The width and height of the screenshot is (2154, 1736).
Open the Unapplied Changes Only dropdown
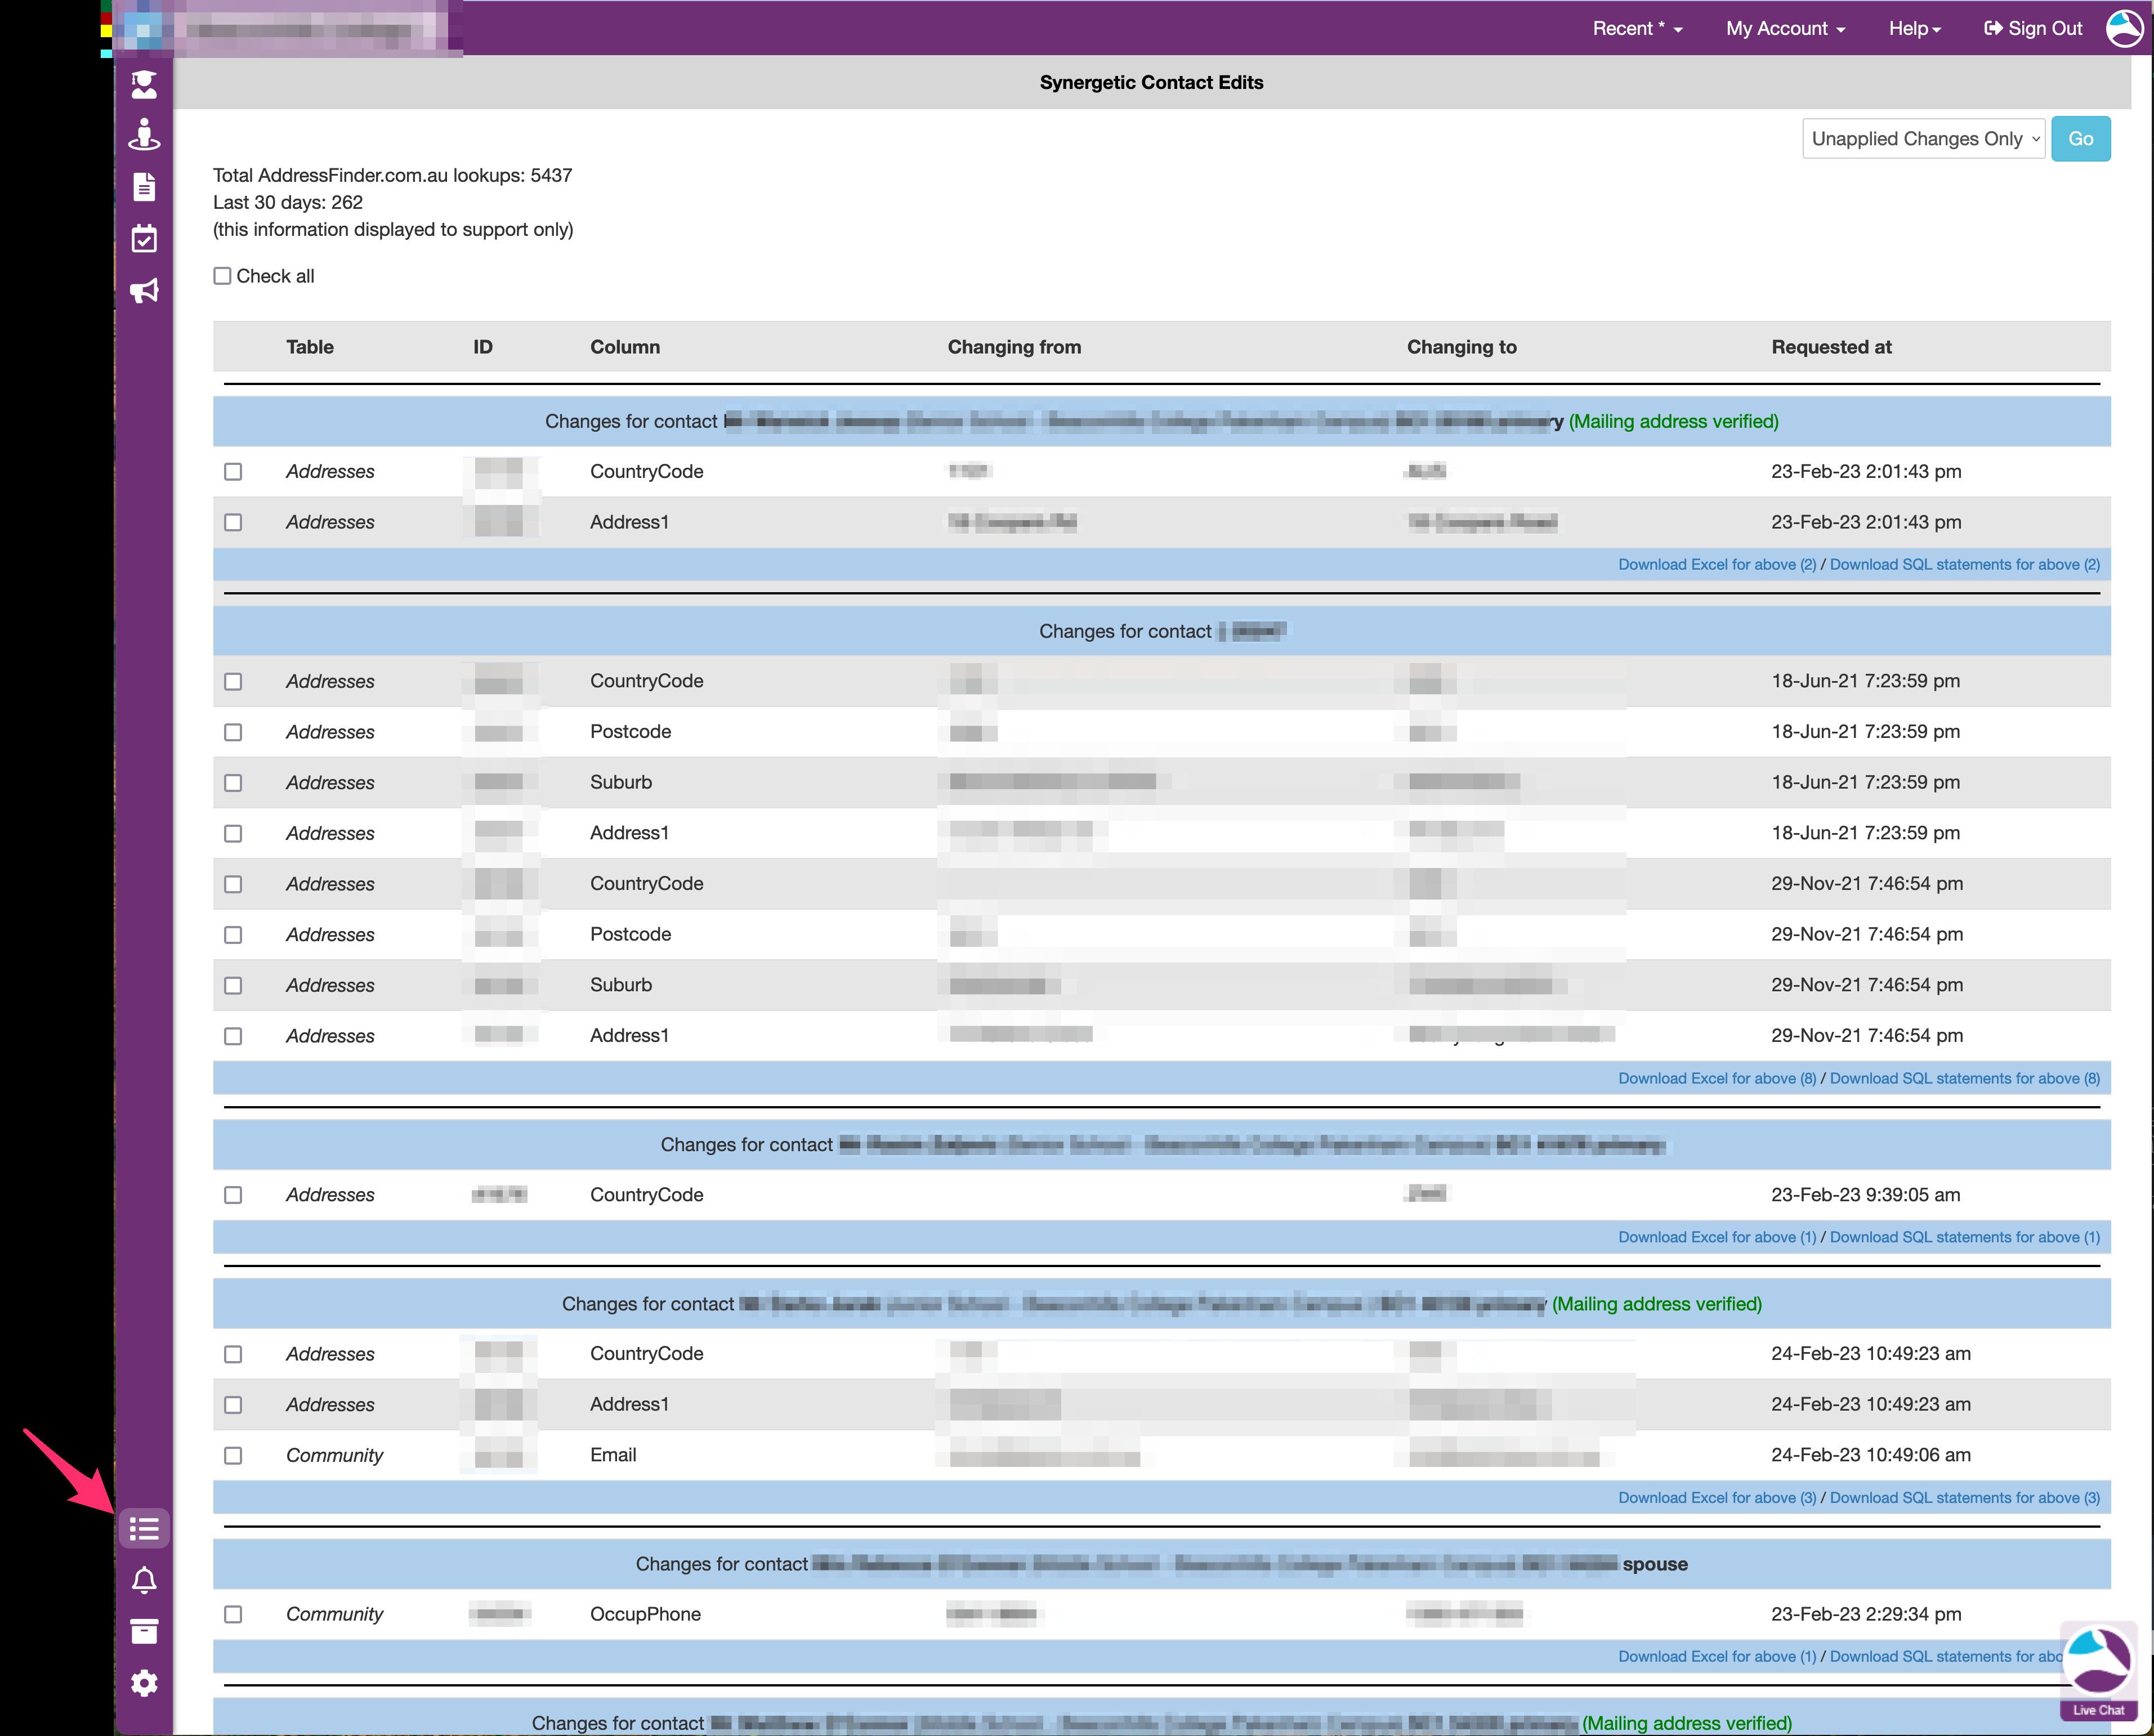click(1923, 139)
